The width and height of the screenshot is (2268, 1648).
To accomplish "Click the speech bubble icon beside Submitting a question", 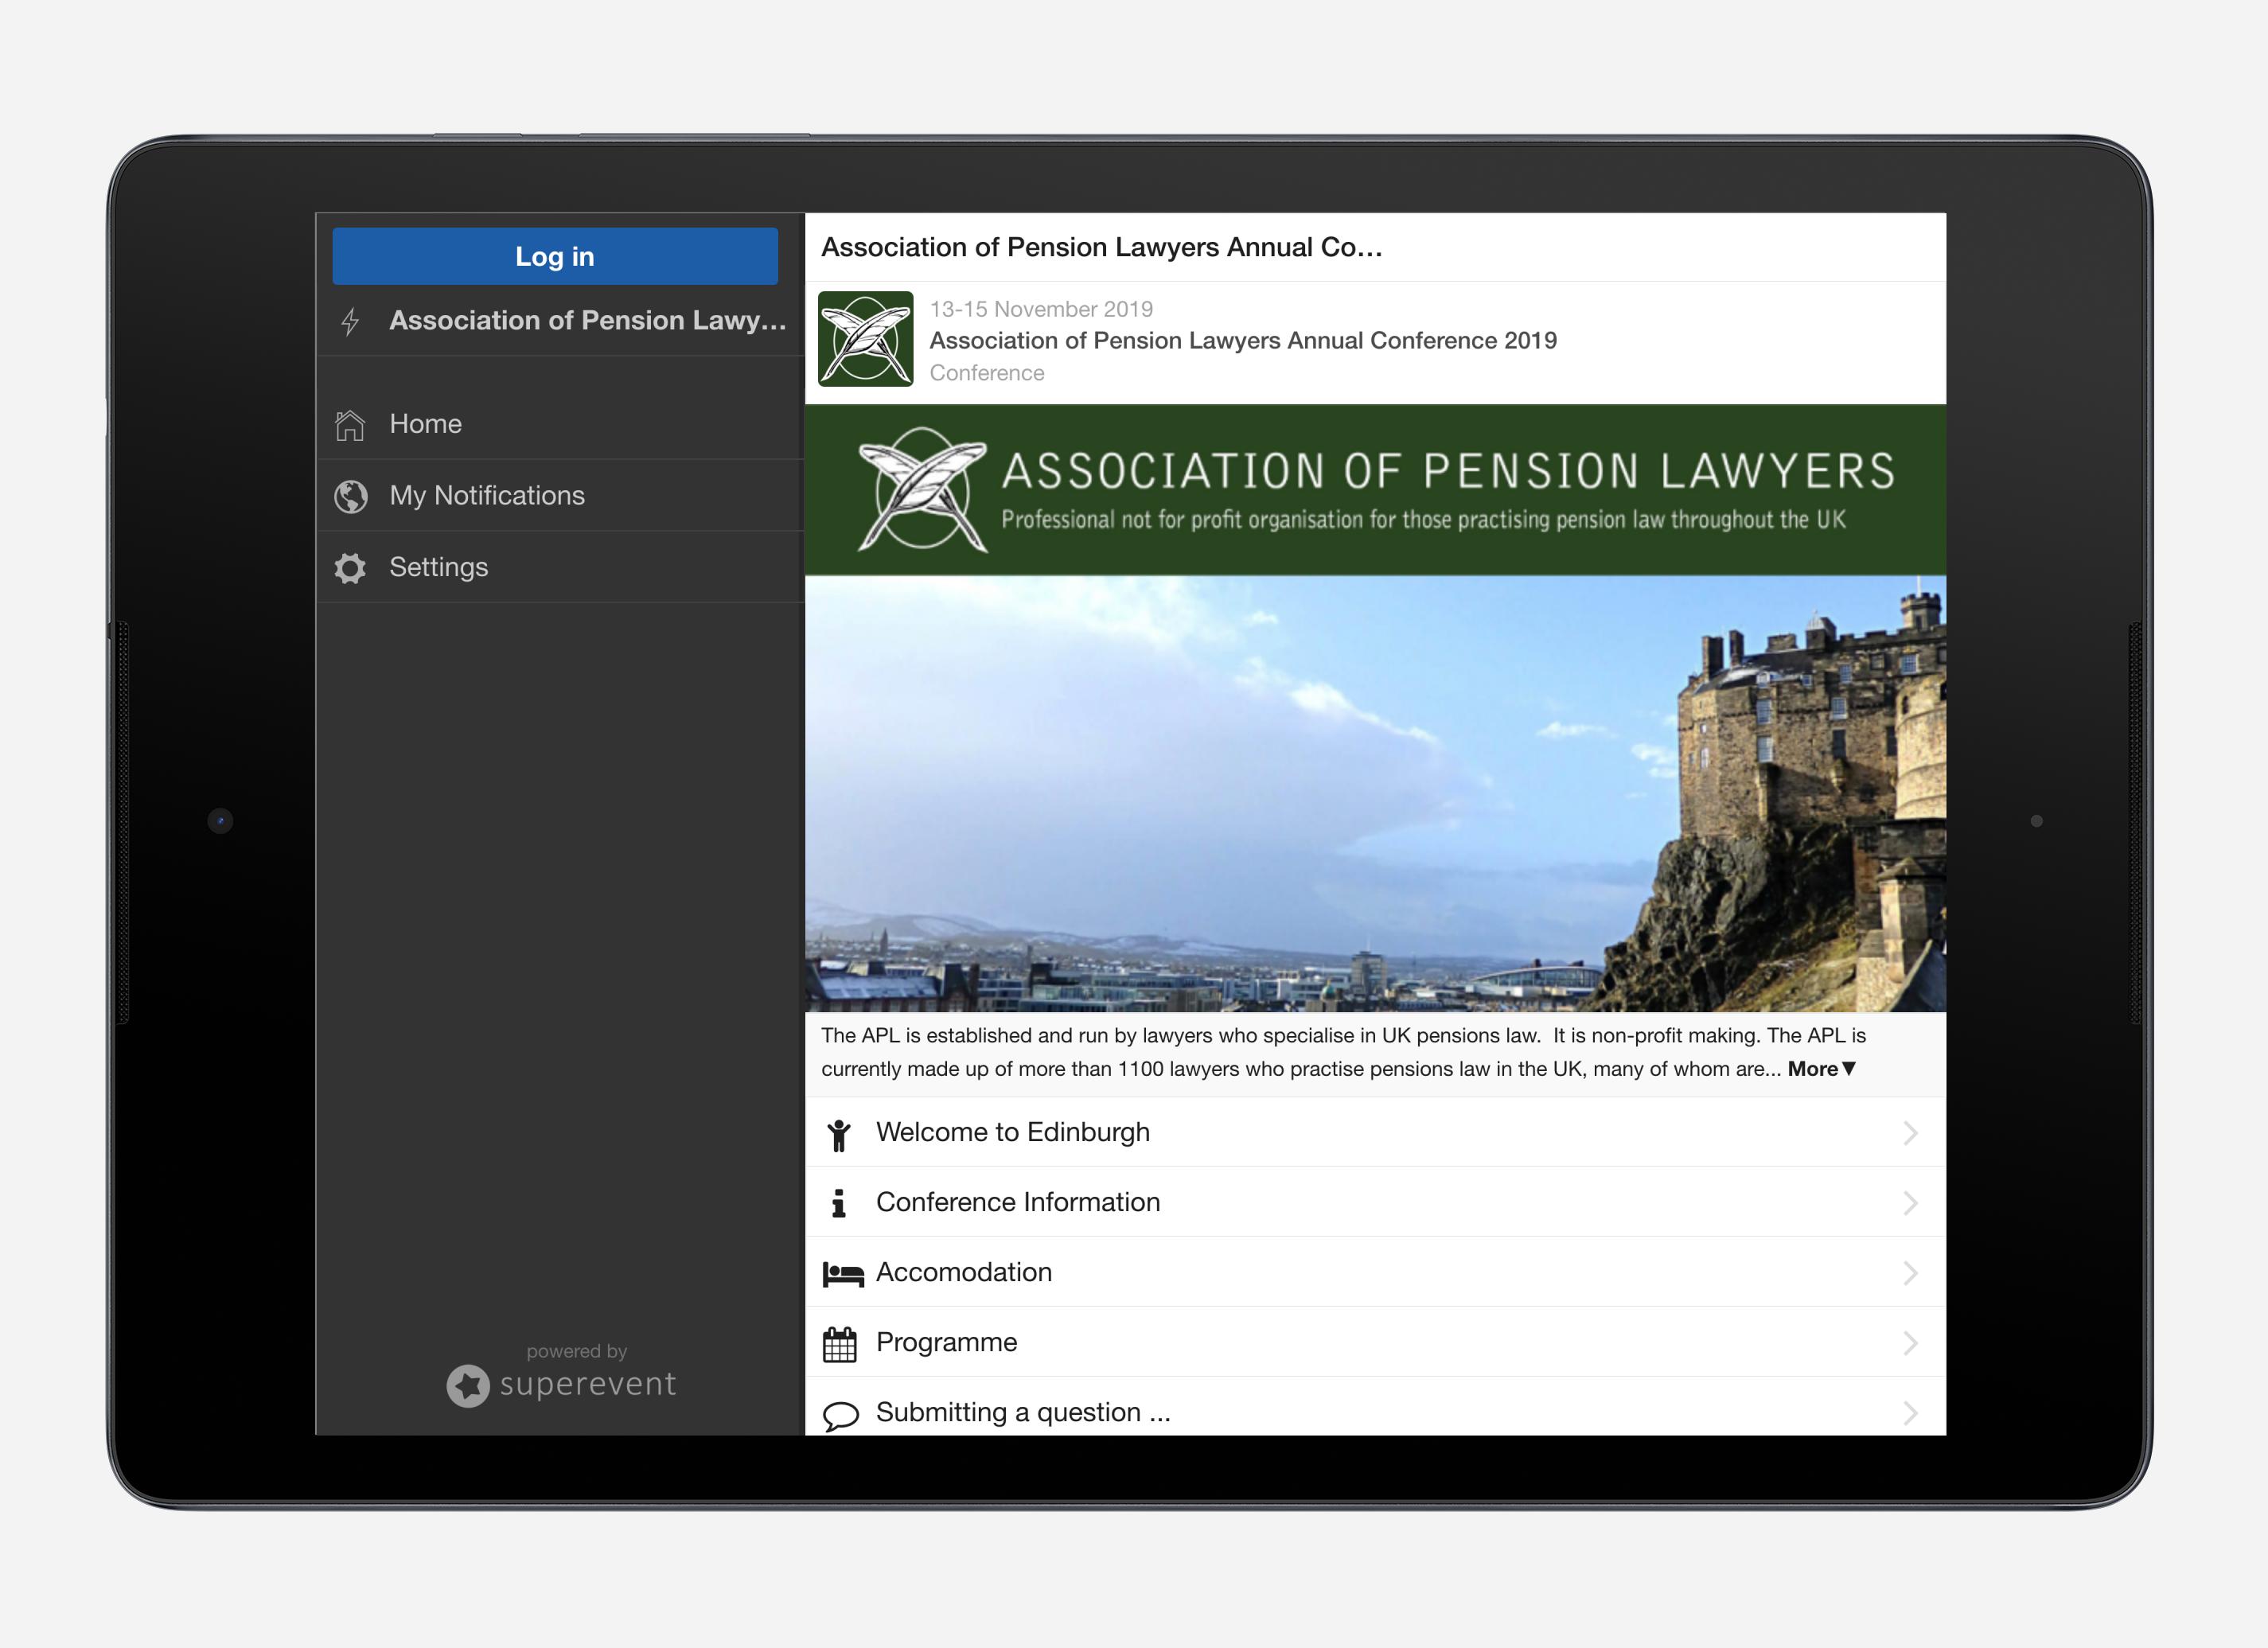I will click(x=841, y=1416).
